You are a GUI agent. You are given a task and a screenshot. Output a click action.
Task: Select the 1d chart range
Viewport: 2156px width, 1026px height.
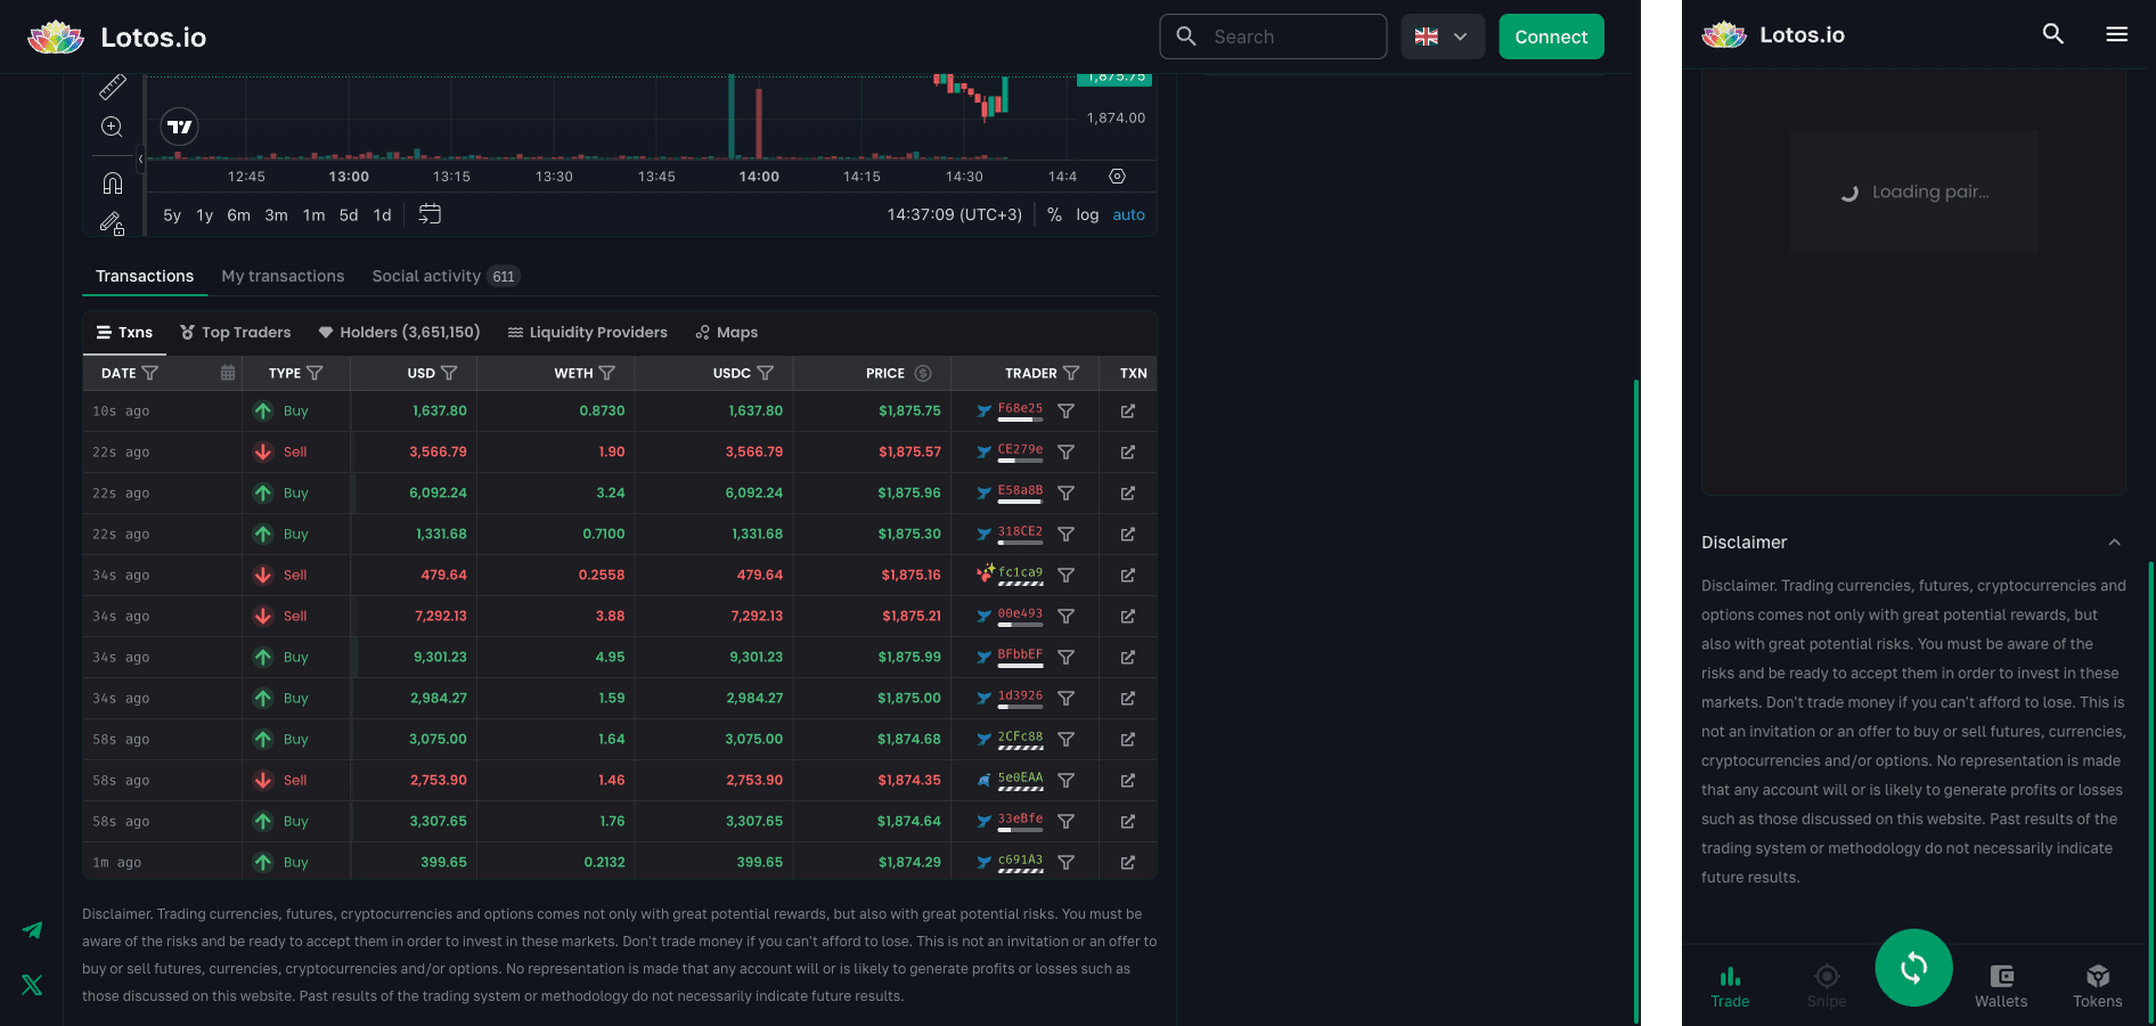coord(382,215)
